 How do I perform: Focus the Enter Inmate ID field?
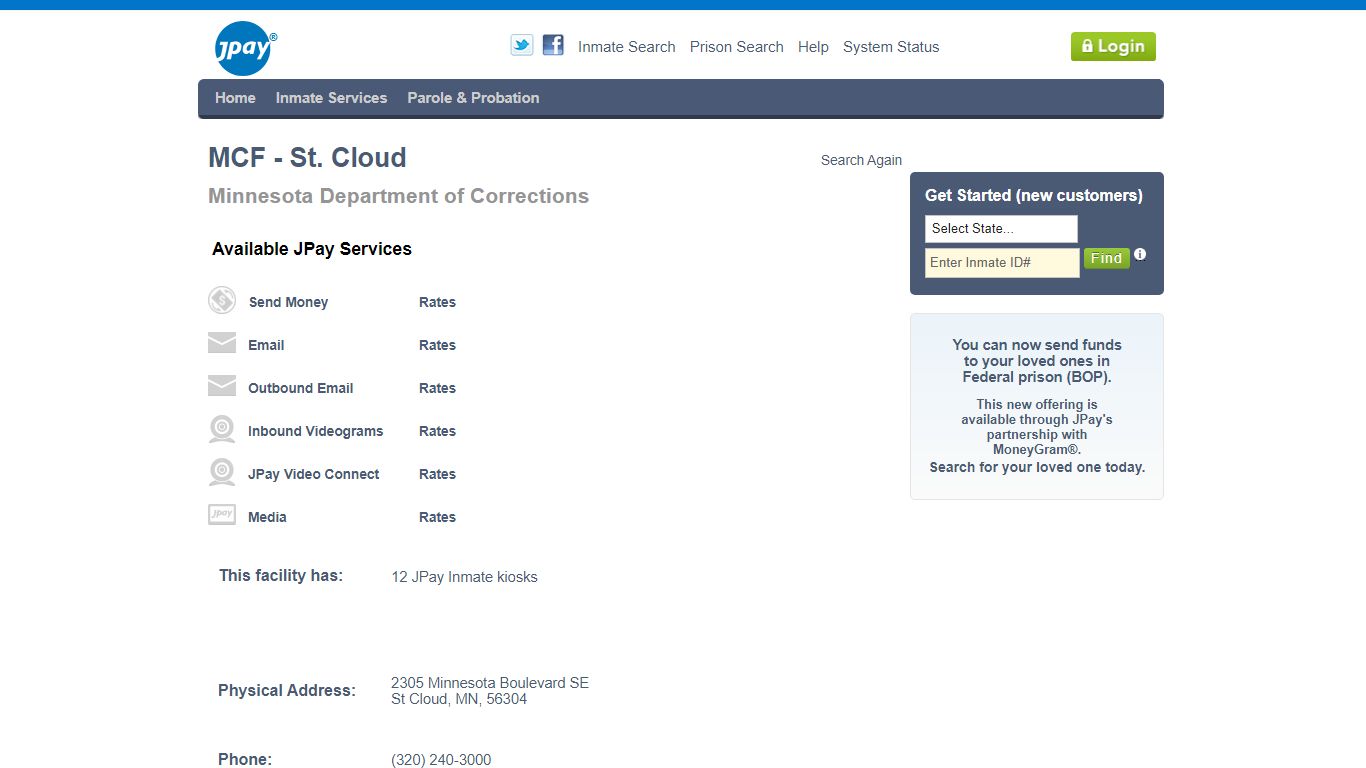1002,263
